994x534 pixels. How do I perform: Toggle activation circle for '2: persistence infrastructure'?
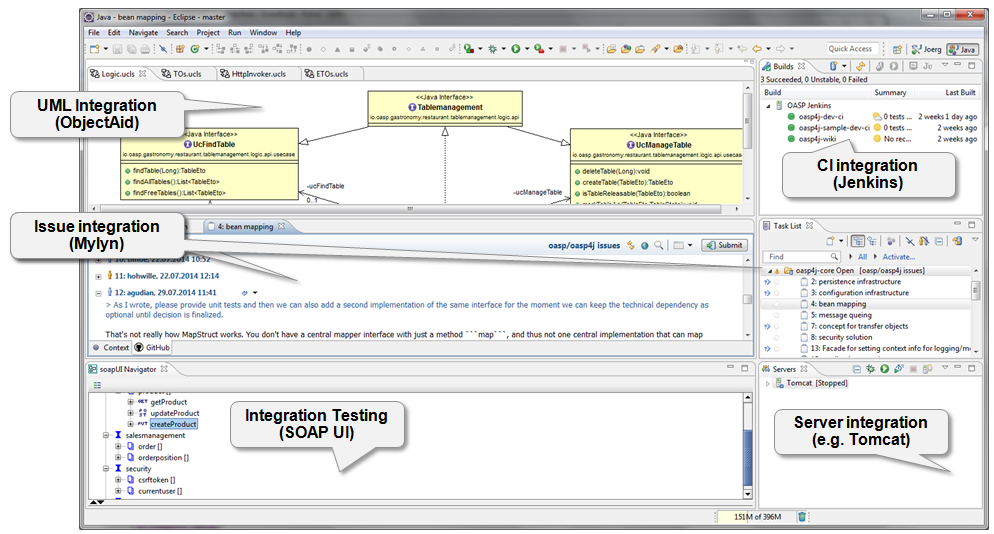tap(777, 282)
